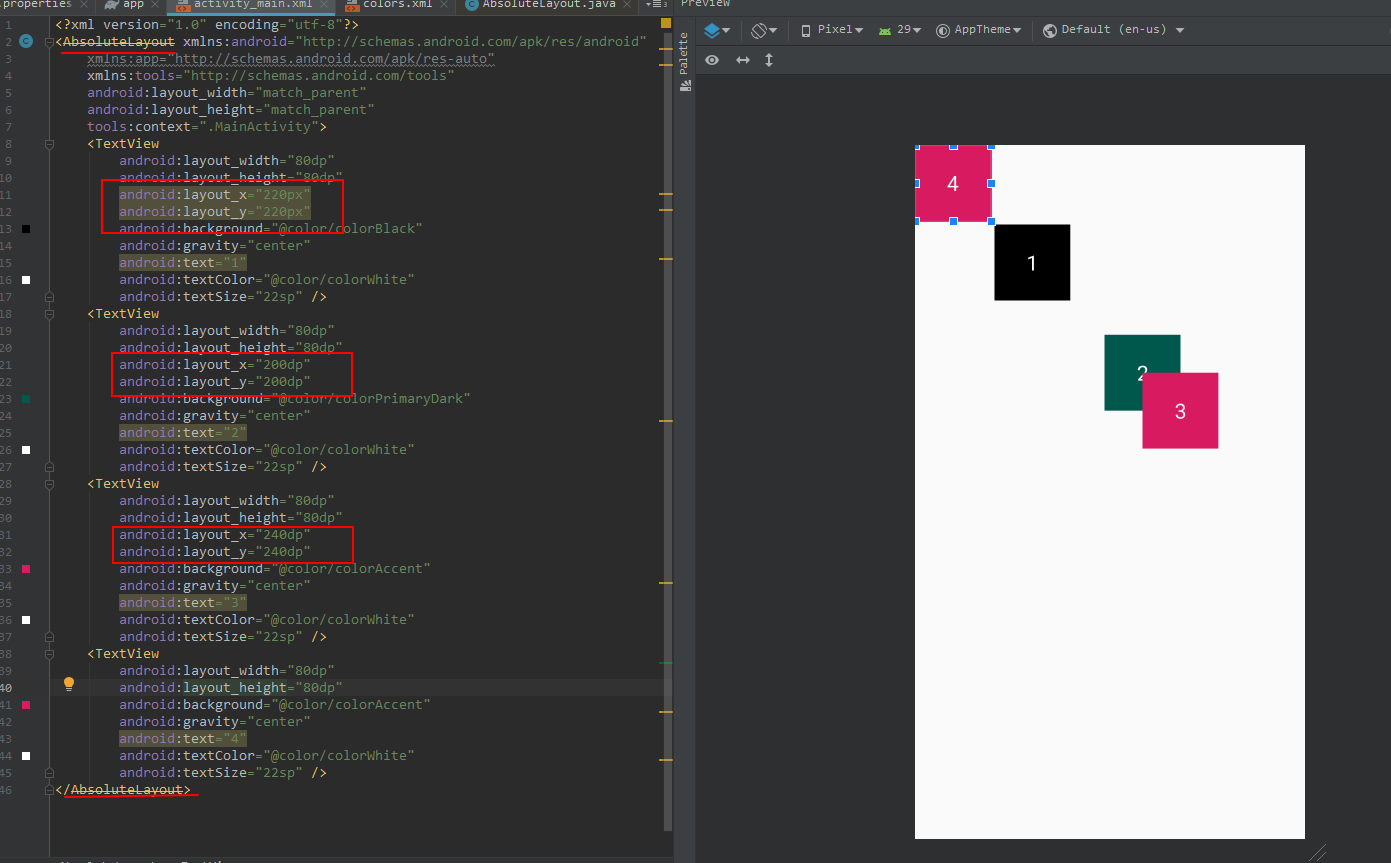Click the vertical expand arrow icon
The image size is (1391, 863).
click(769, 60)
